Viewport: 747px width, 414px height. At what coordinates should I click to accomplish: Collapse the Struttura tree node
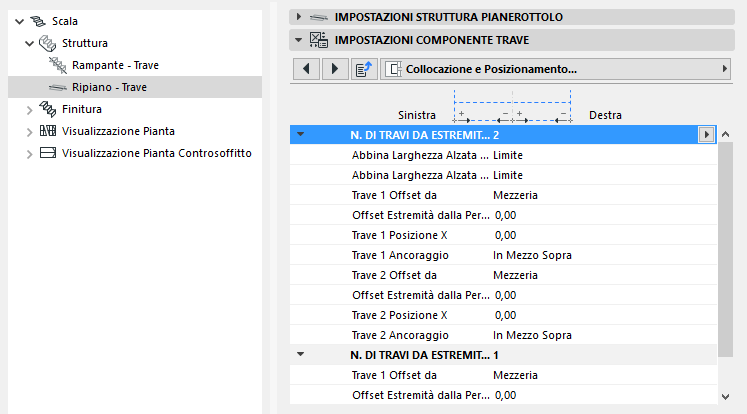pyautogui.click(x=29, y=43)
